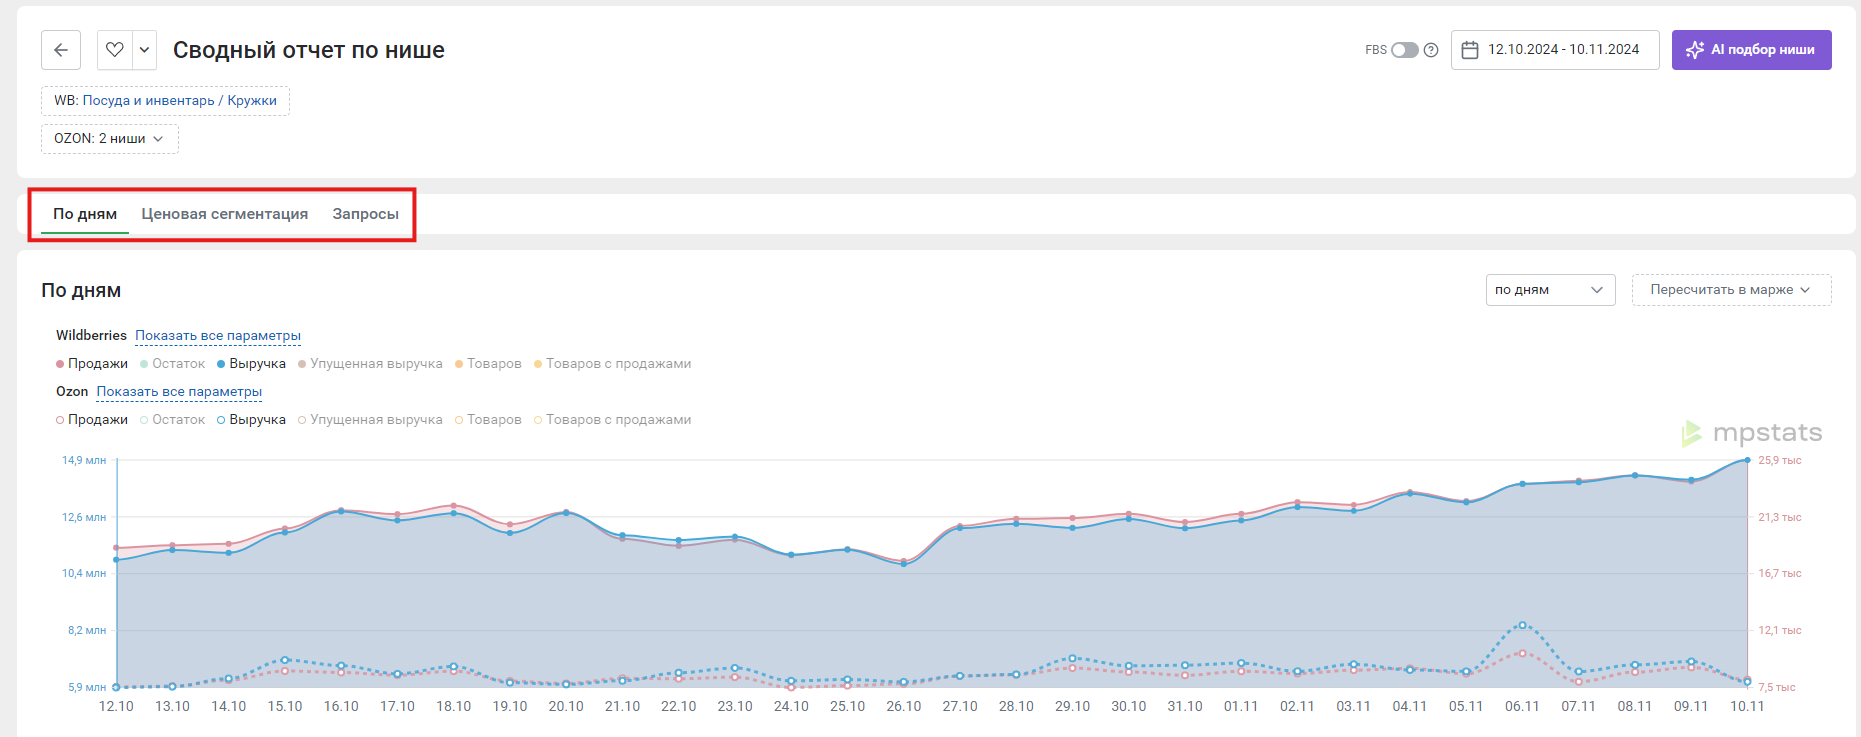This screenshot has width=1861, height=737.
Task: Toggle Wildberries Товаров с продажами legend
Action: (x=612, y=364)
